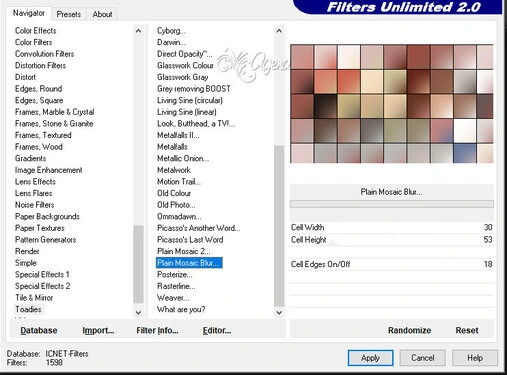Adjust the Cell Width slider

pos(392,227)
